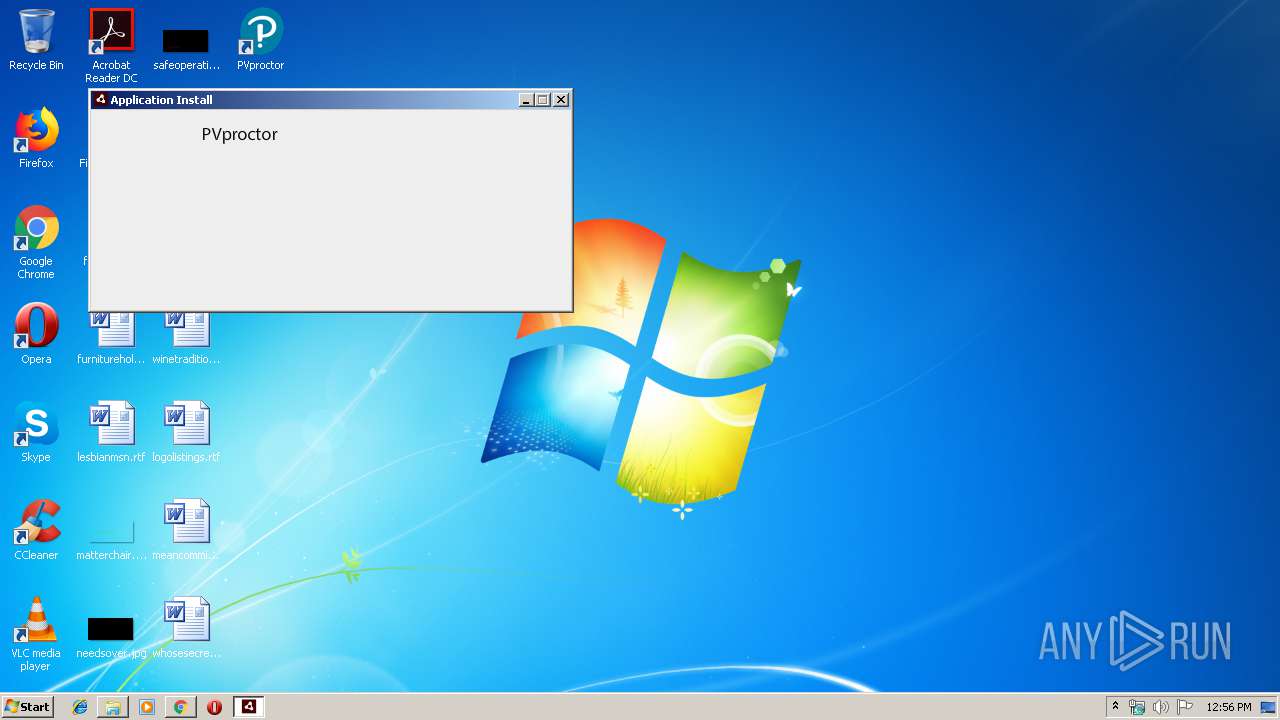This screenshot has width=1280, height=720.
Task: Launch Google Chrome from the desktop
Action: (36, 242)
